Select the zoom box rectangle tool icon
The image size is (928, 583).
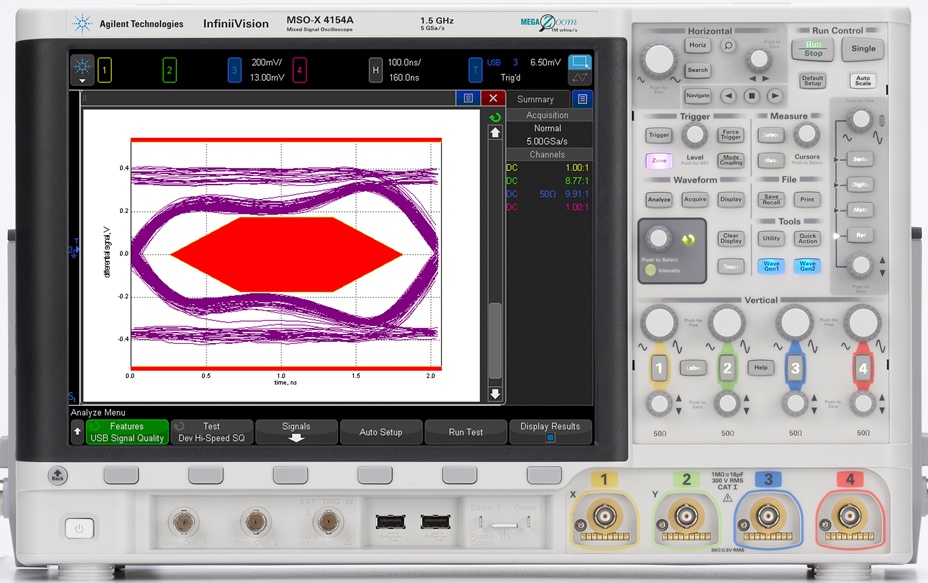[579, 62]
